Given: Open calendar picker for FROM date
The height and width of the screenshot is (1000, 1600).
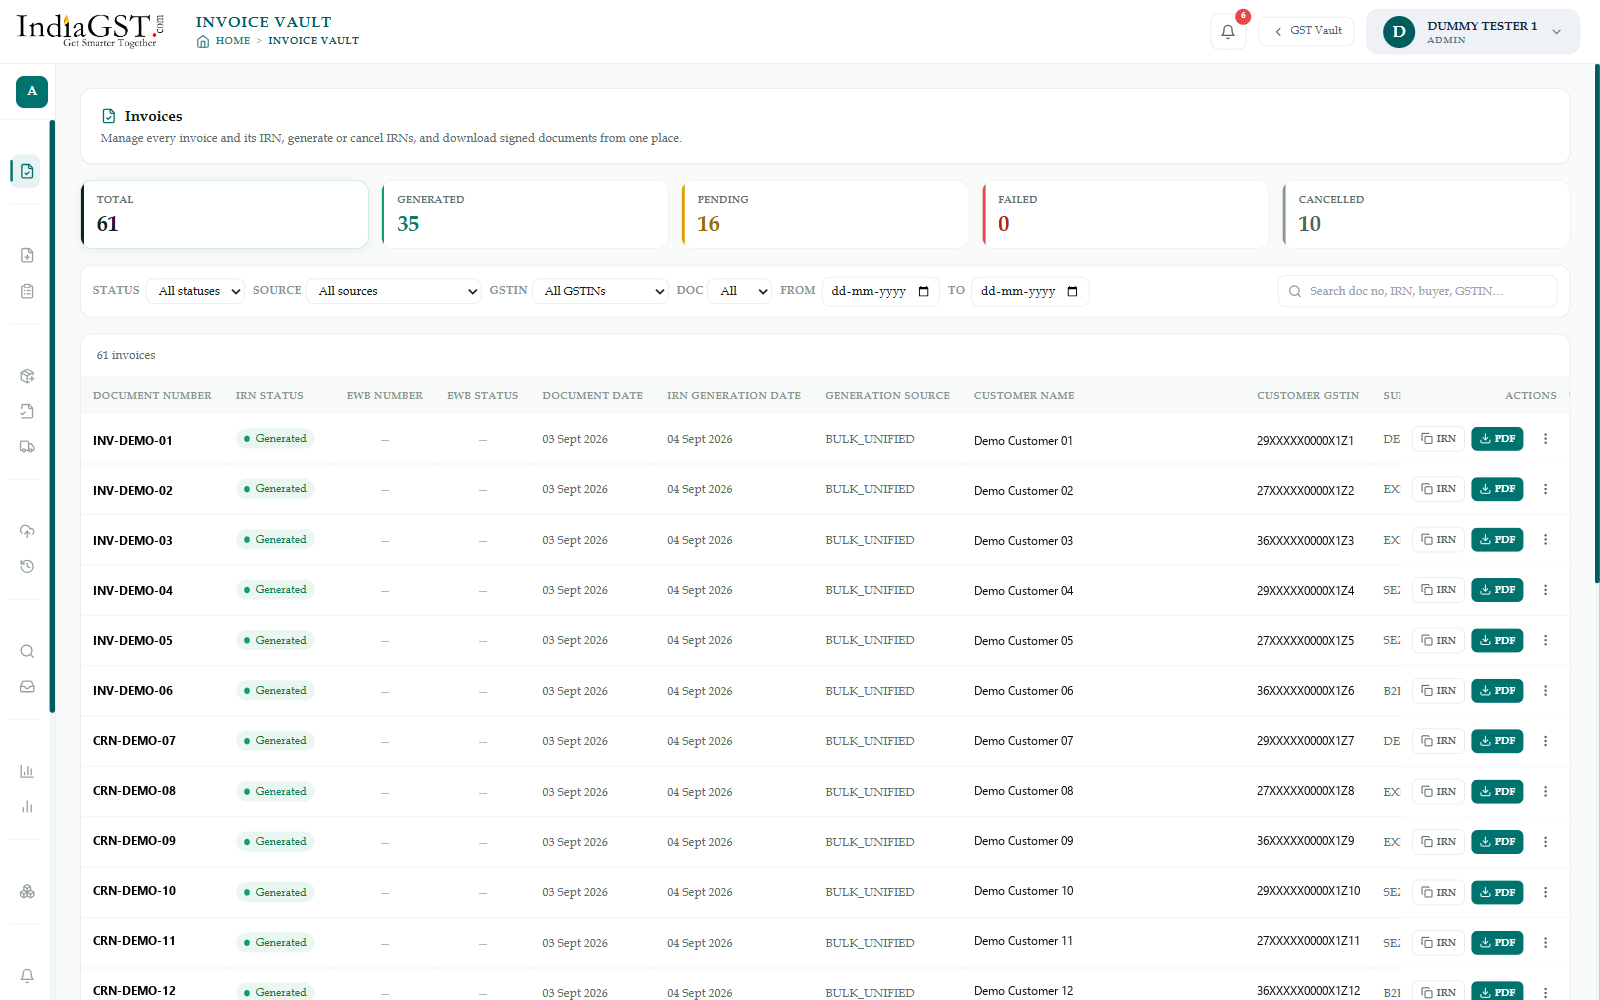Looking at the screenshot, I should [923, 292].
